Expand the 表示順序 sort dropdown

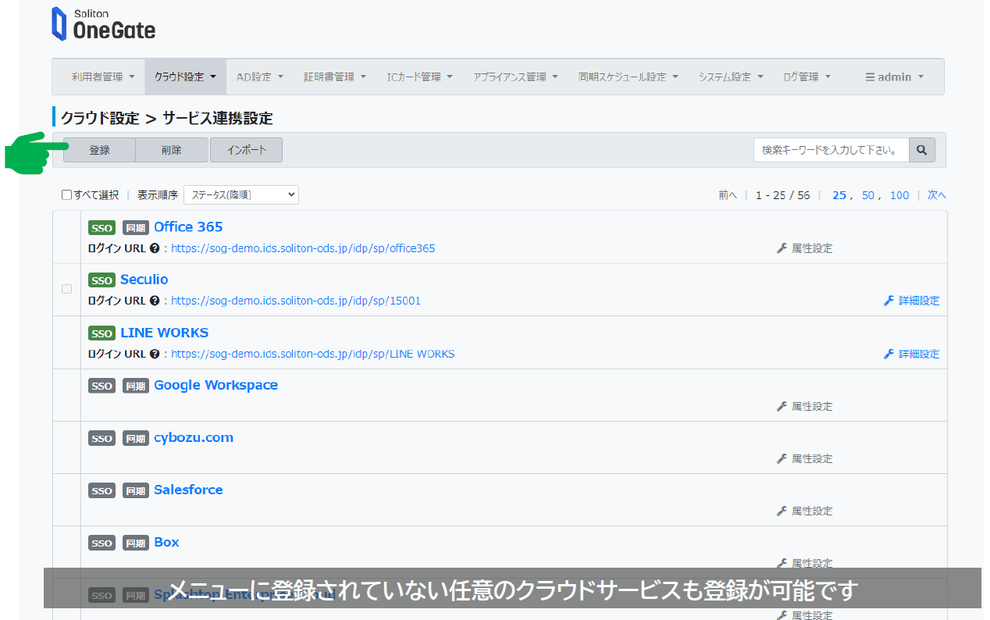click(240, 195)
